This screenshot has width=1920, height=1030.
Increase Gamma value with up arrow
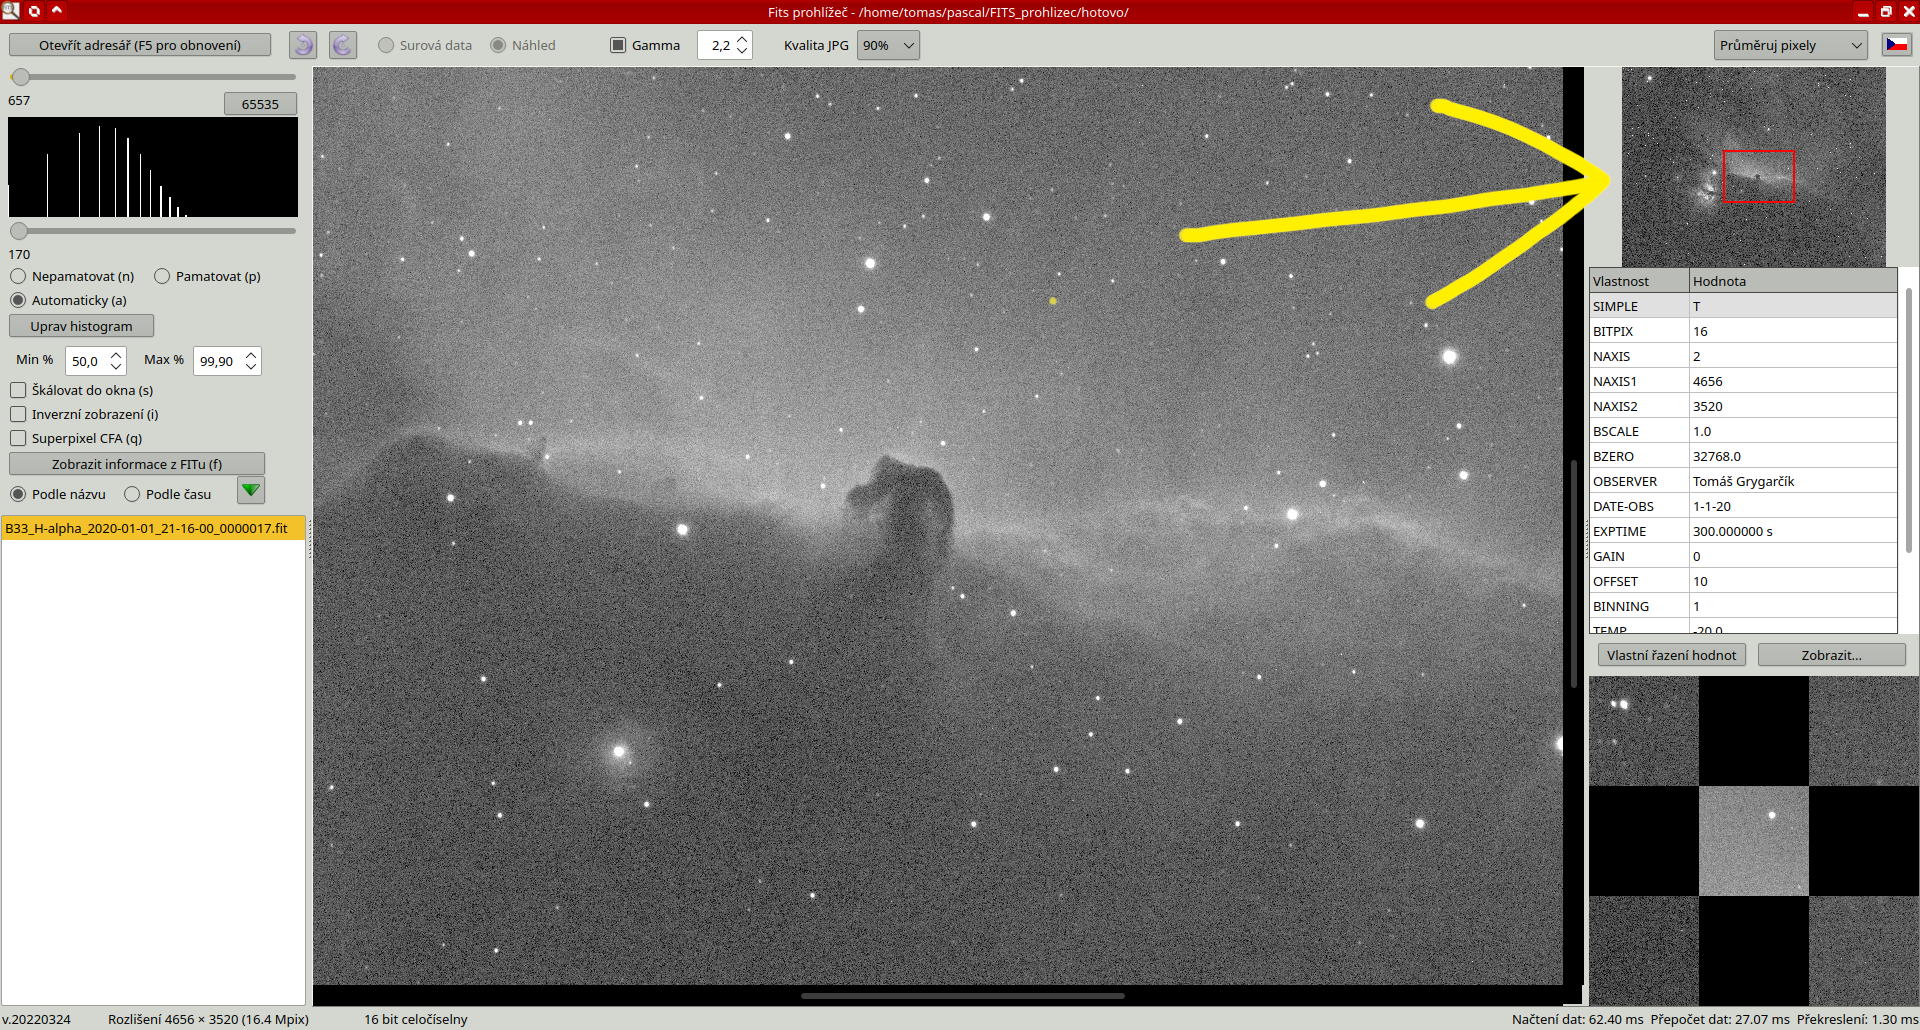click(742, 40)
